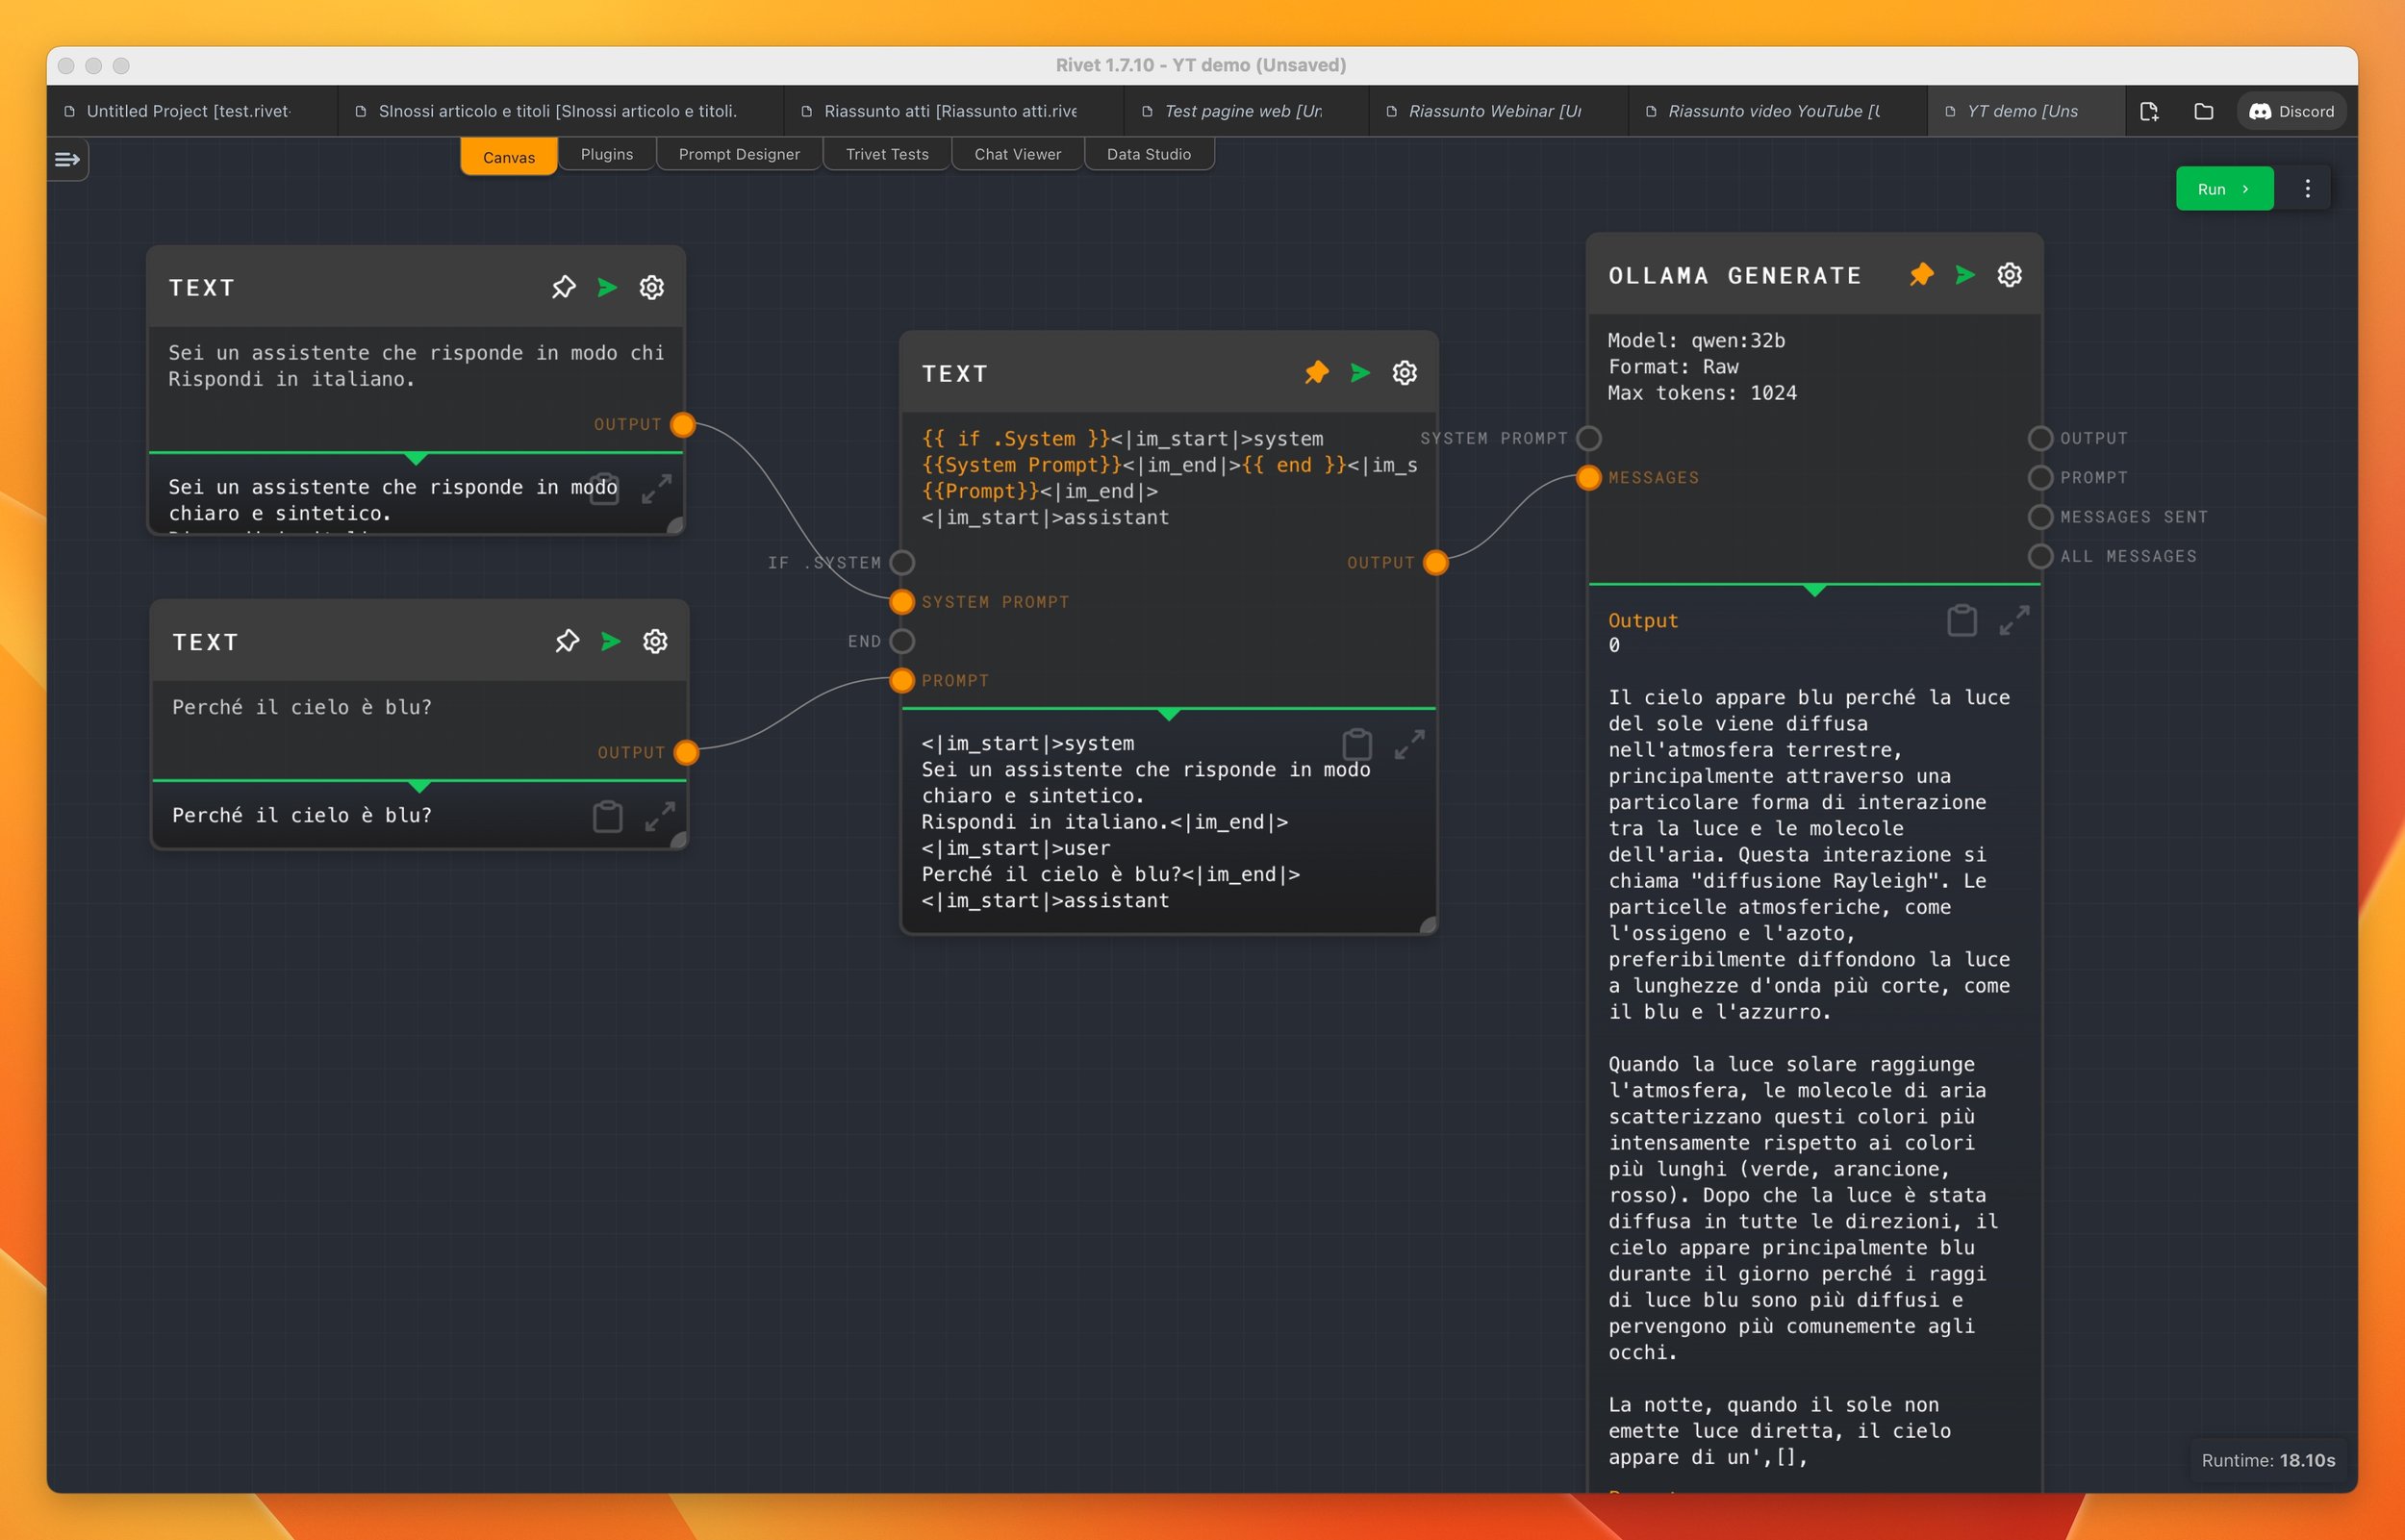Image resolution: width=2405 pixels, height=1540 pixels.
Task: Open the Plugins tab
Action: click(x=607, y=154)
